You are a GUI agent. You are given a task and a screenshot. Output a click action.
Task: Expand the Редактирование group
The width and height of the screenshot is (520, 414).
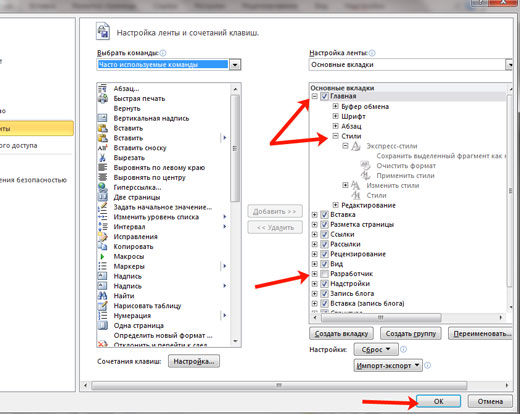tap(336, 205)
